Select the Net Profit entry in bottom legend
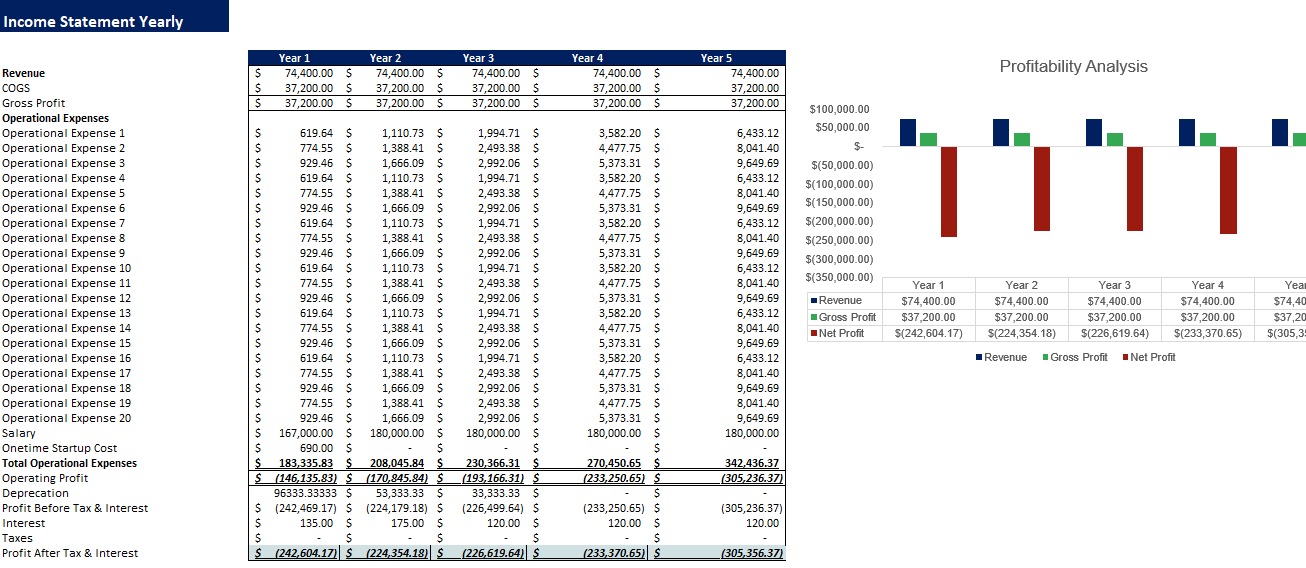The height and width of the screenshot is (568, 1306). (1152, 358)
